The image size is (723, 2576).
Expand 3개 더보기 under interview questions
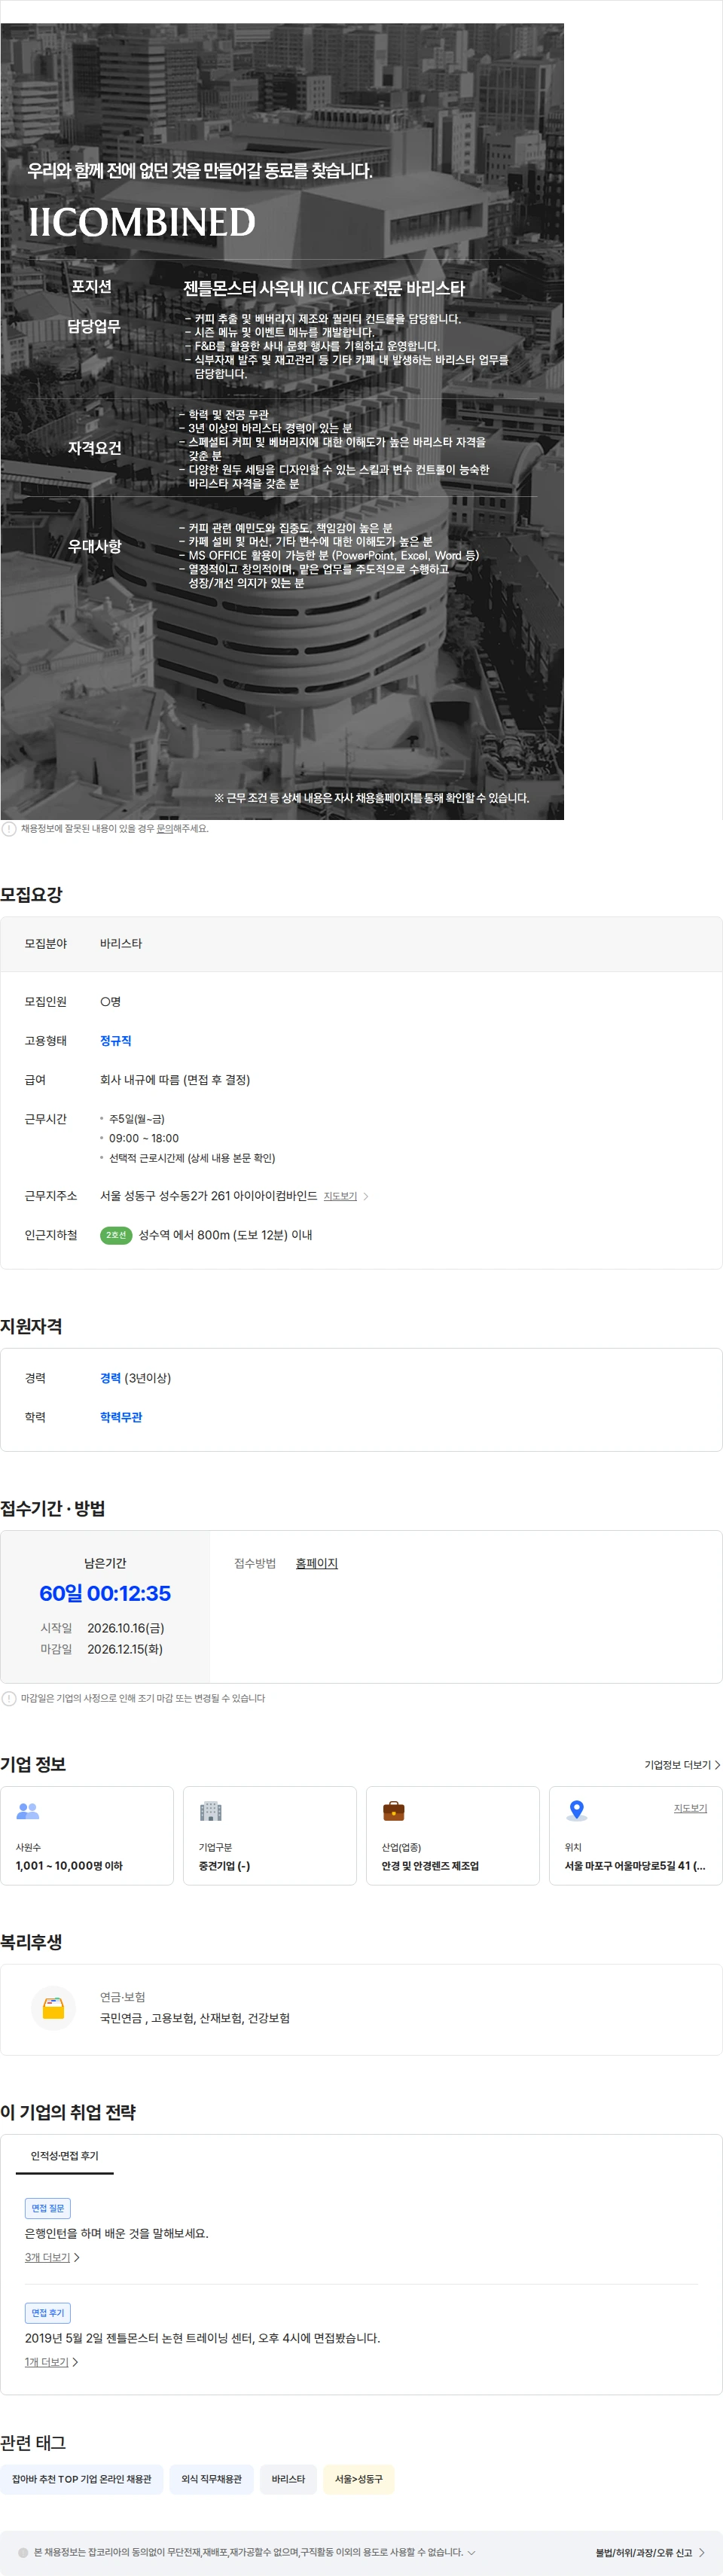pyautogui.click(x=52, y=2257)
